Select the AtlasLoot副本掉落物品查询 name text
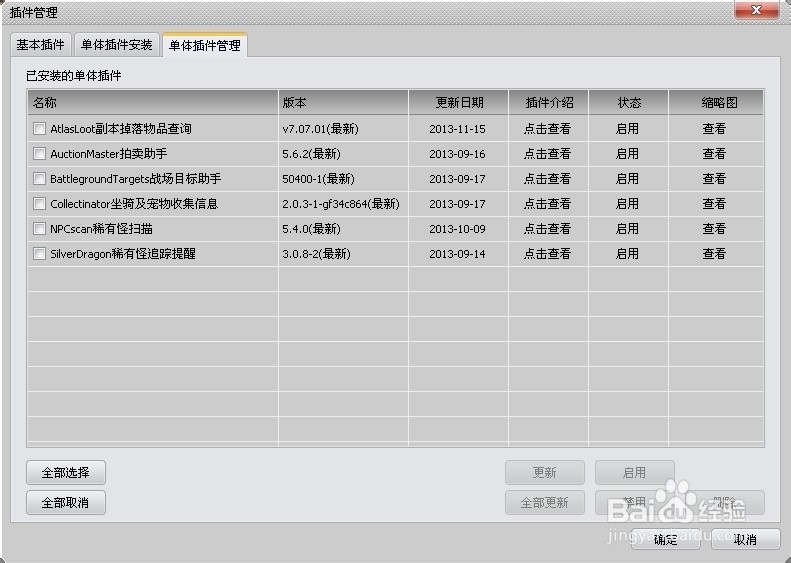The image size is (791, 563). coord(121,129)
